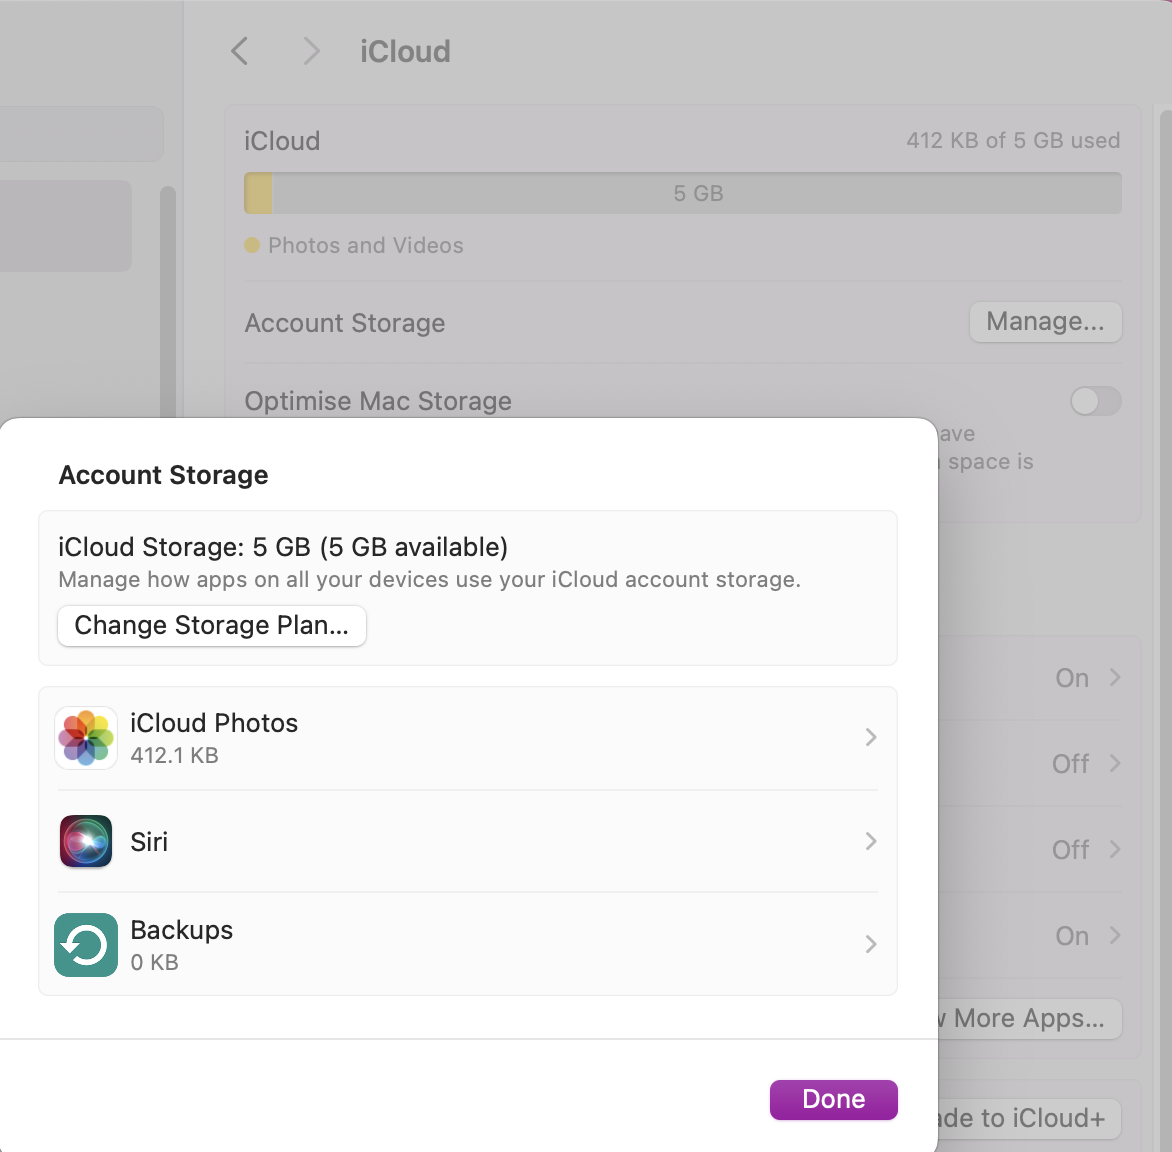1172x1152 pixels.
Task: Click the Siri app icon
Action: click(86, 841)
